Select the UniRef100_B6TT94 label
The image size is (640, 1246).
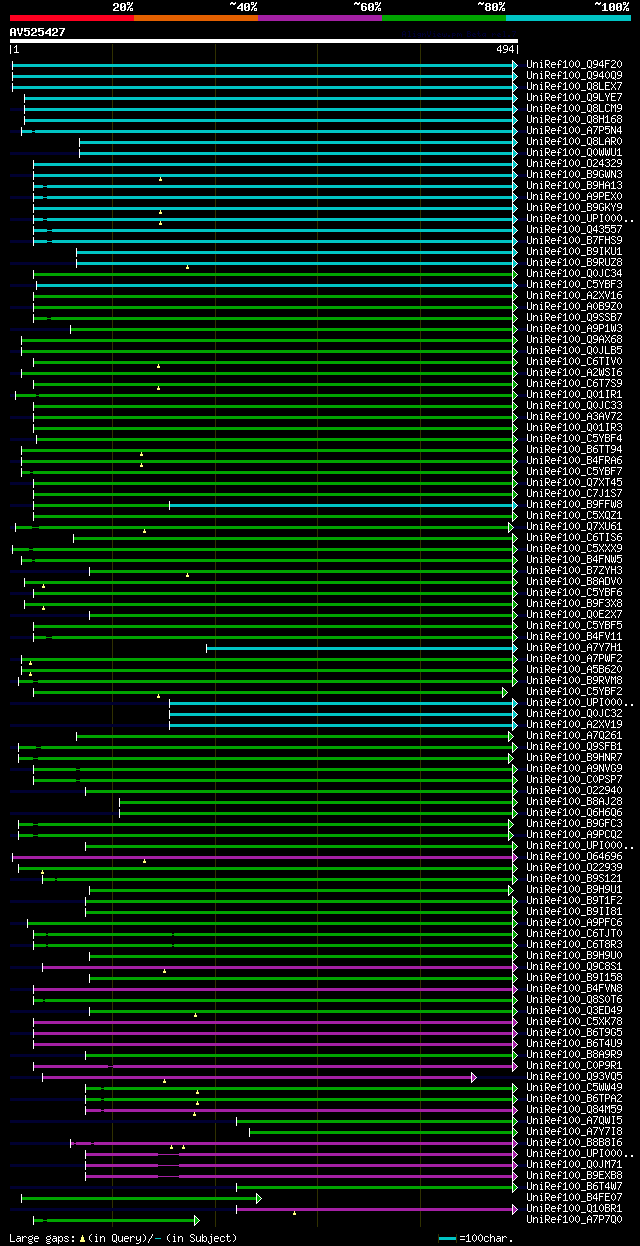click(574, 449)
